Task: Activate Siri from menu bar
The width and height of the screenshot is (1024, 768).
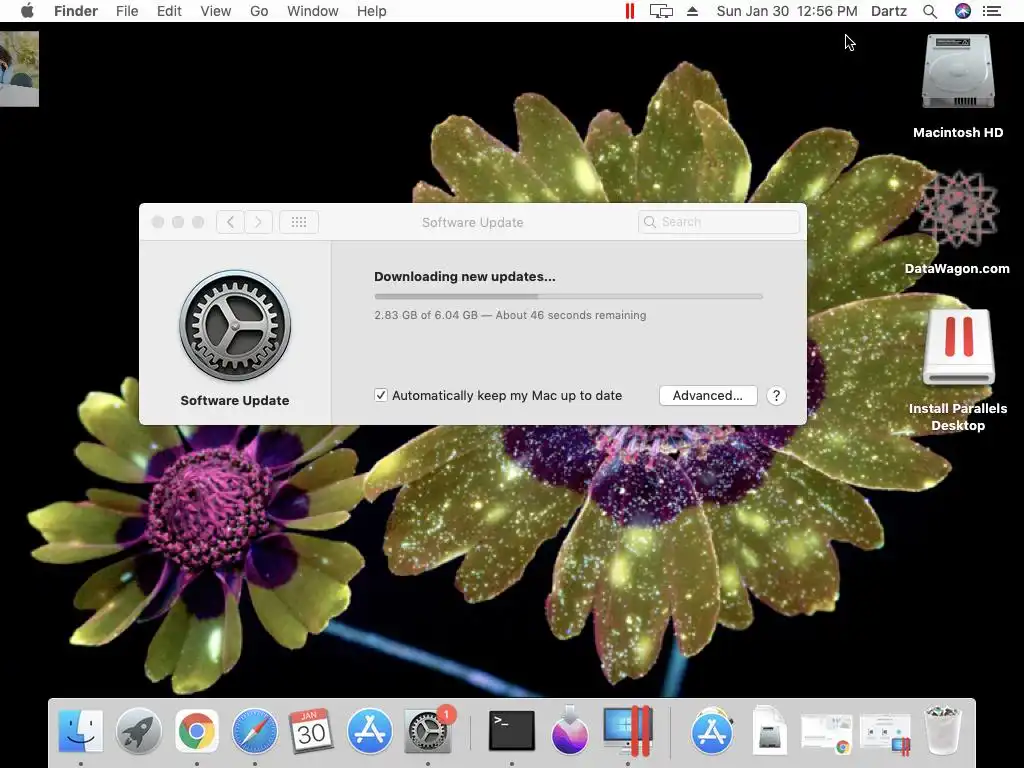Action: tap(963, 11)
